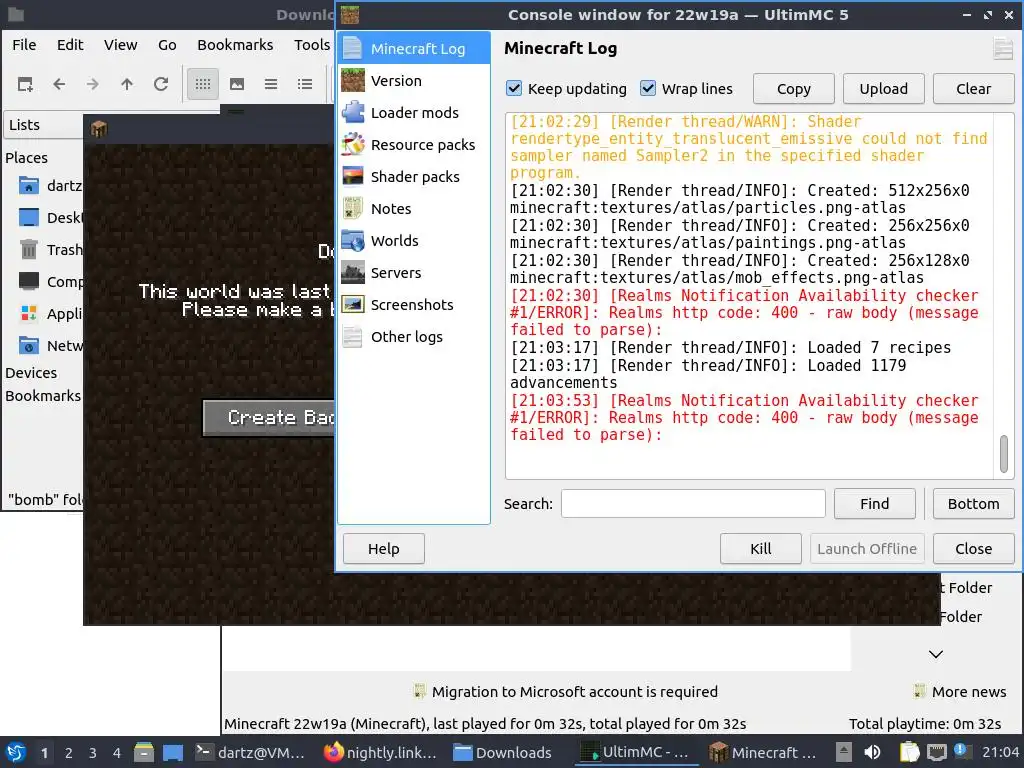Open volume control in system tray
The width and height of the screenshot is (1024, 768).
872,753
